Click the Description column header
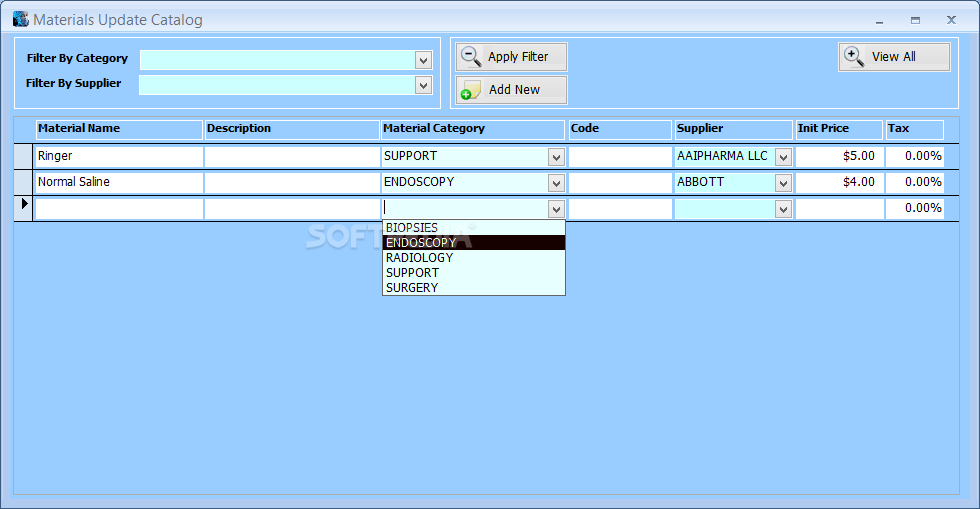This screenshot has height=509, width=980. [x=292, y=129]
